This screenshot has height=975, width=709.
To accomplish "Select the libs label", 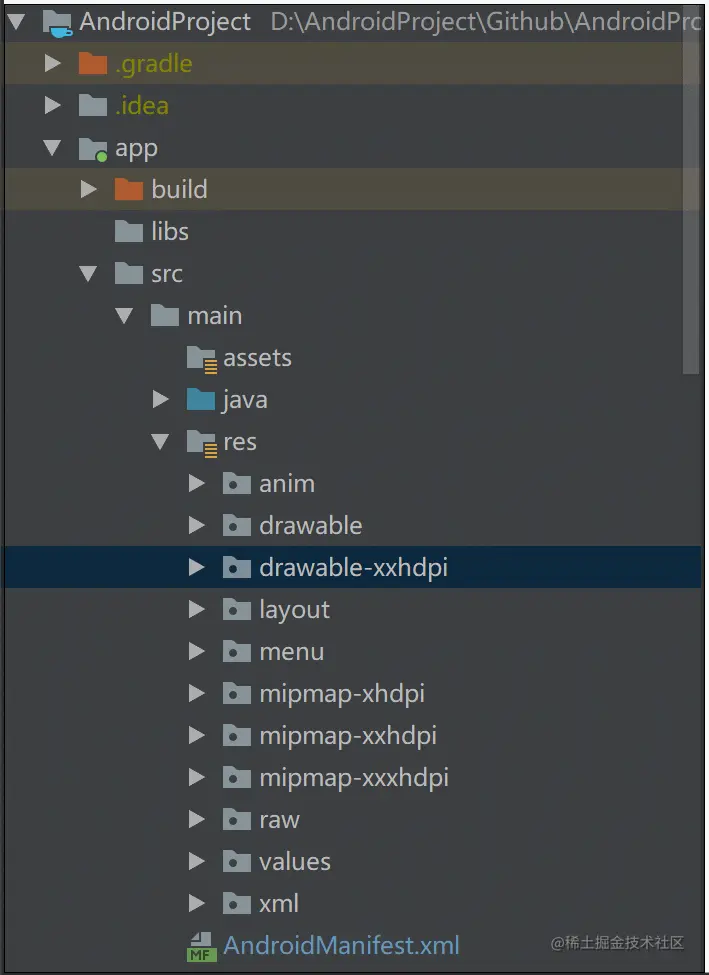I will [170, 231].
